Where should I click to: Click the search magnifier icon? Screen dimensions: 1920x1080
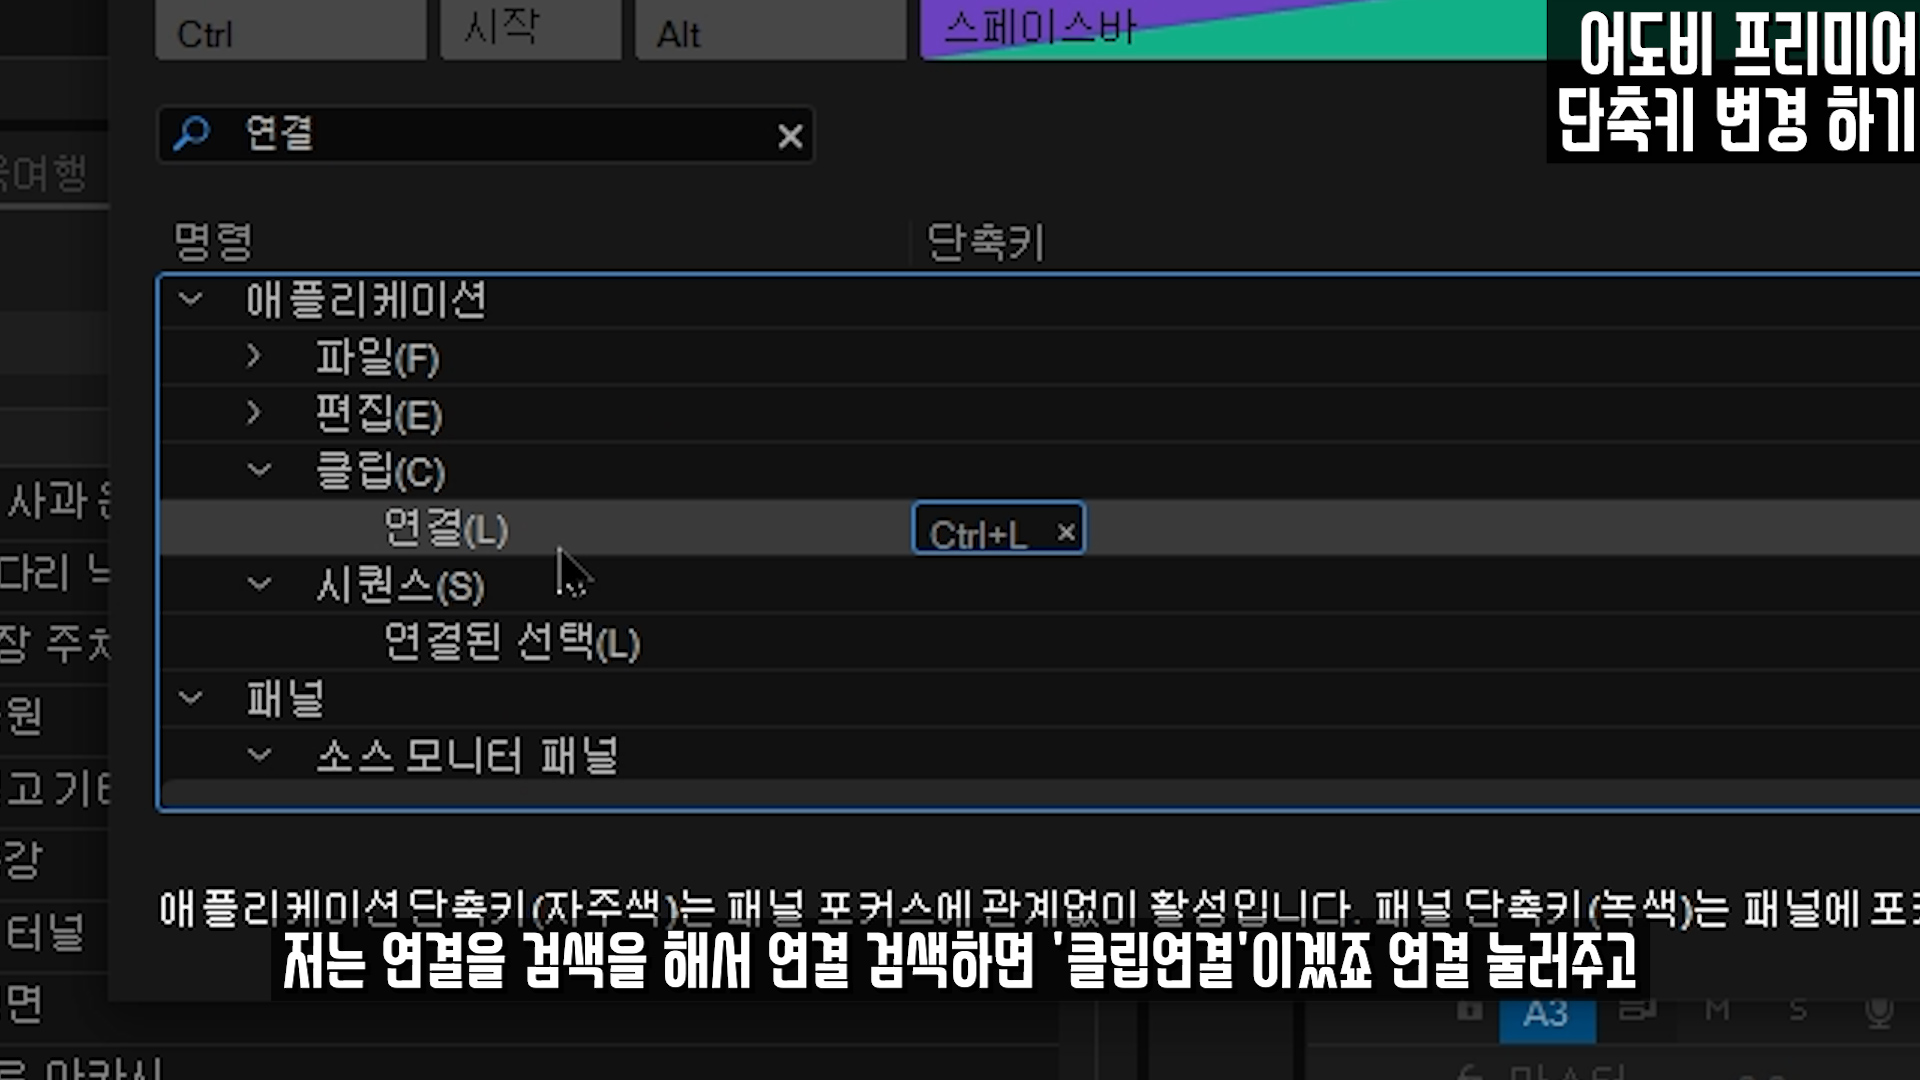191,133
